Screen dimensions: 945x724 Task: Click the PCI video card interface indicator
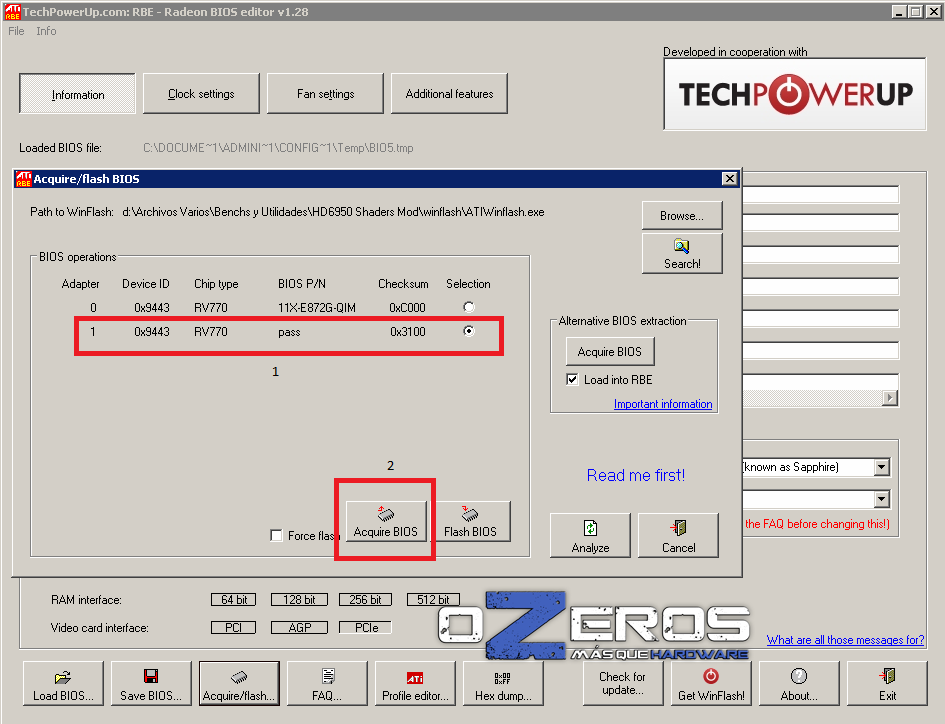[x=234, y=628]
